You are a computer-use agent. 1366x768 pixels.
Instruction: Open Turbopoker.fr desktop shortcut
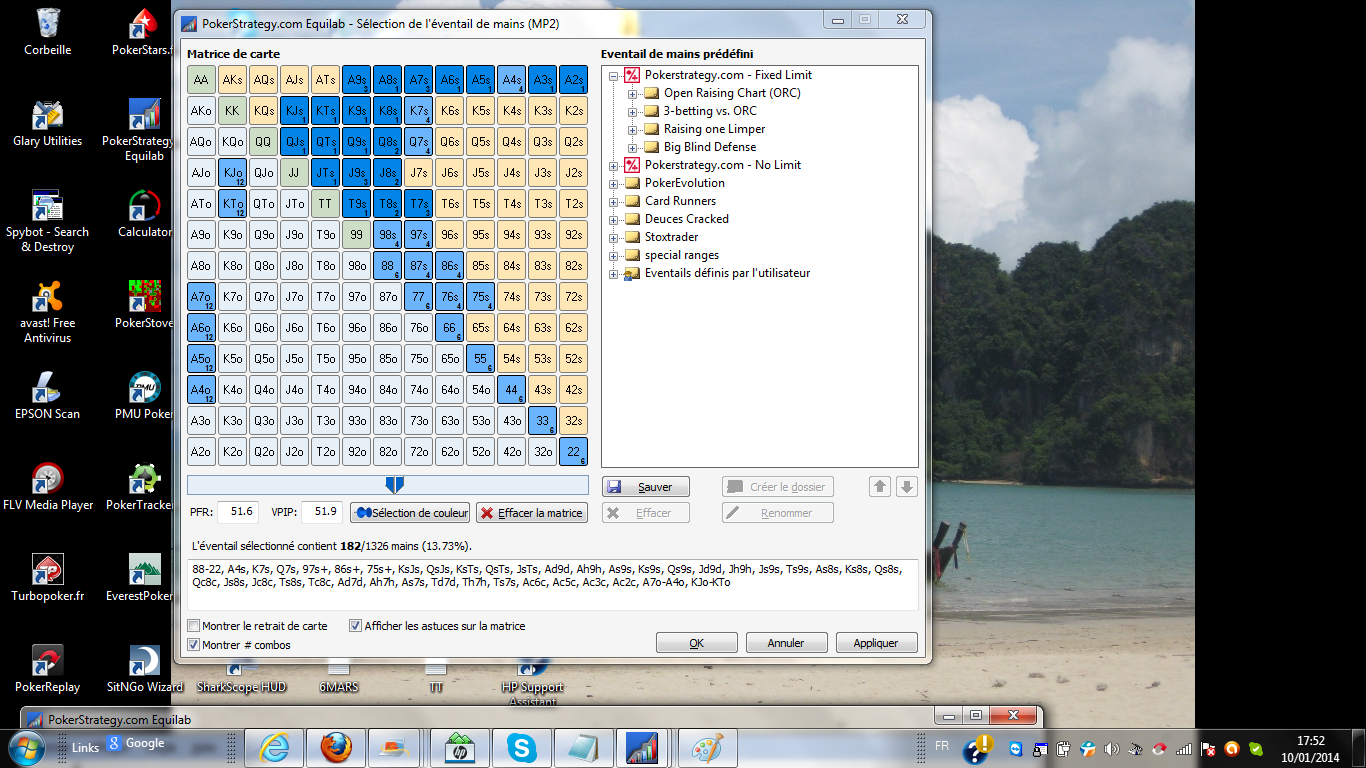click(x=47, y=577)
